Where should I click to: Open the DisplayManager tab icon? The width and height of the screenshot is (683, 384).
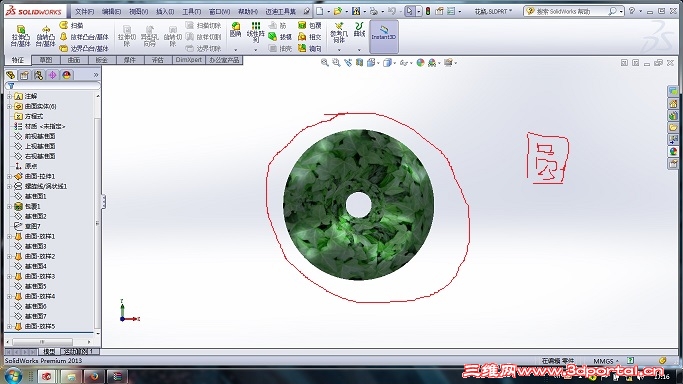coord(67,75)
